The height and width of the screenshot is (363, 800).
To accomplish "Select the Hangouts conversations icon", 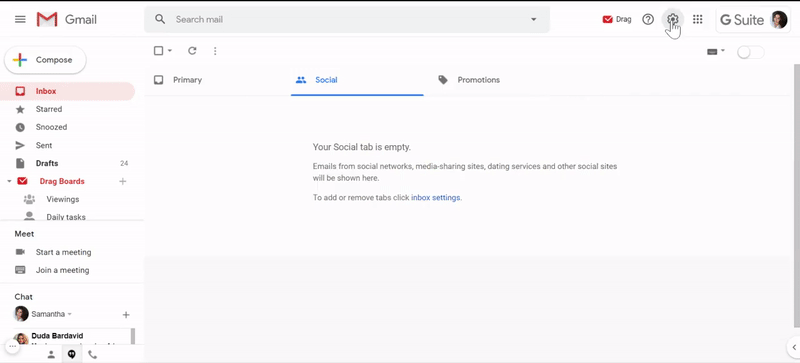I will point(71,354).
